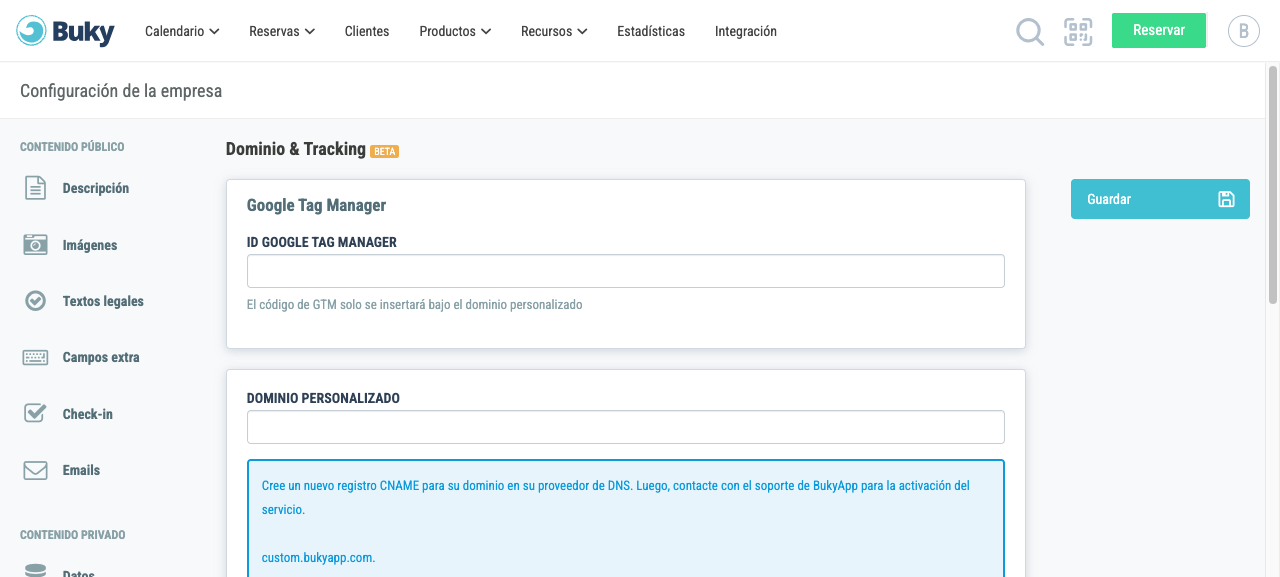1280x577 pixels.
Task: Open the search magnifier icon
Action: [1030, 32]
